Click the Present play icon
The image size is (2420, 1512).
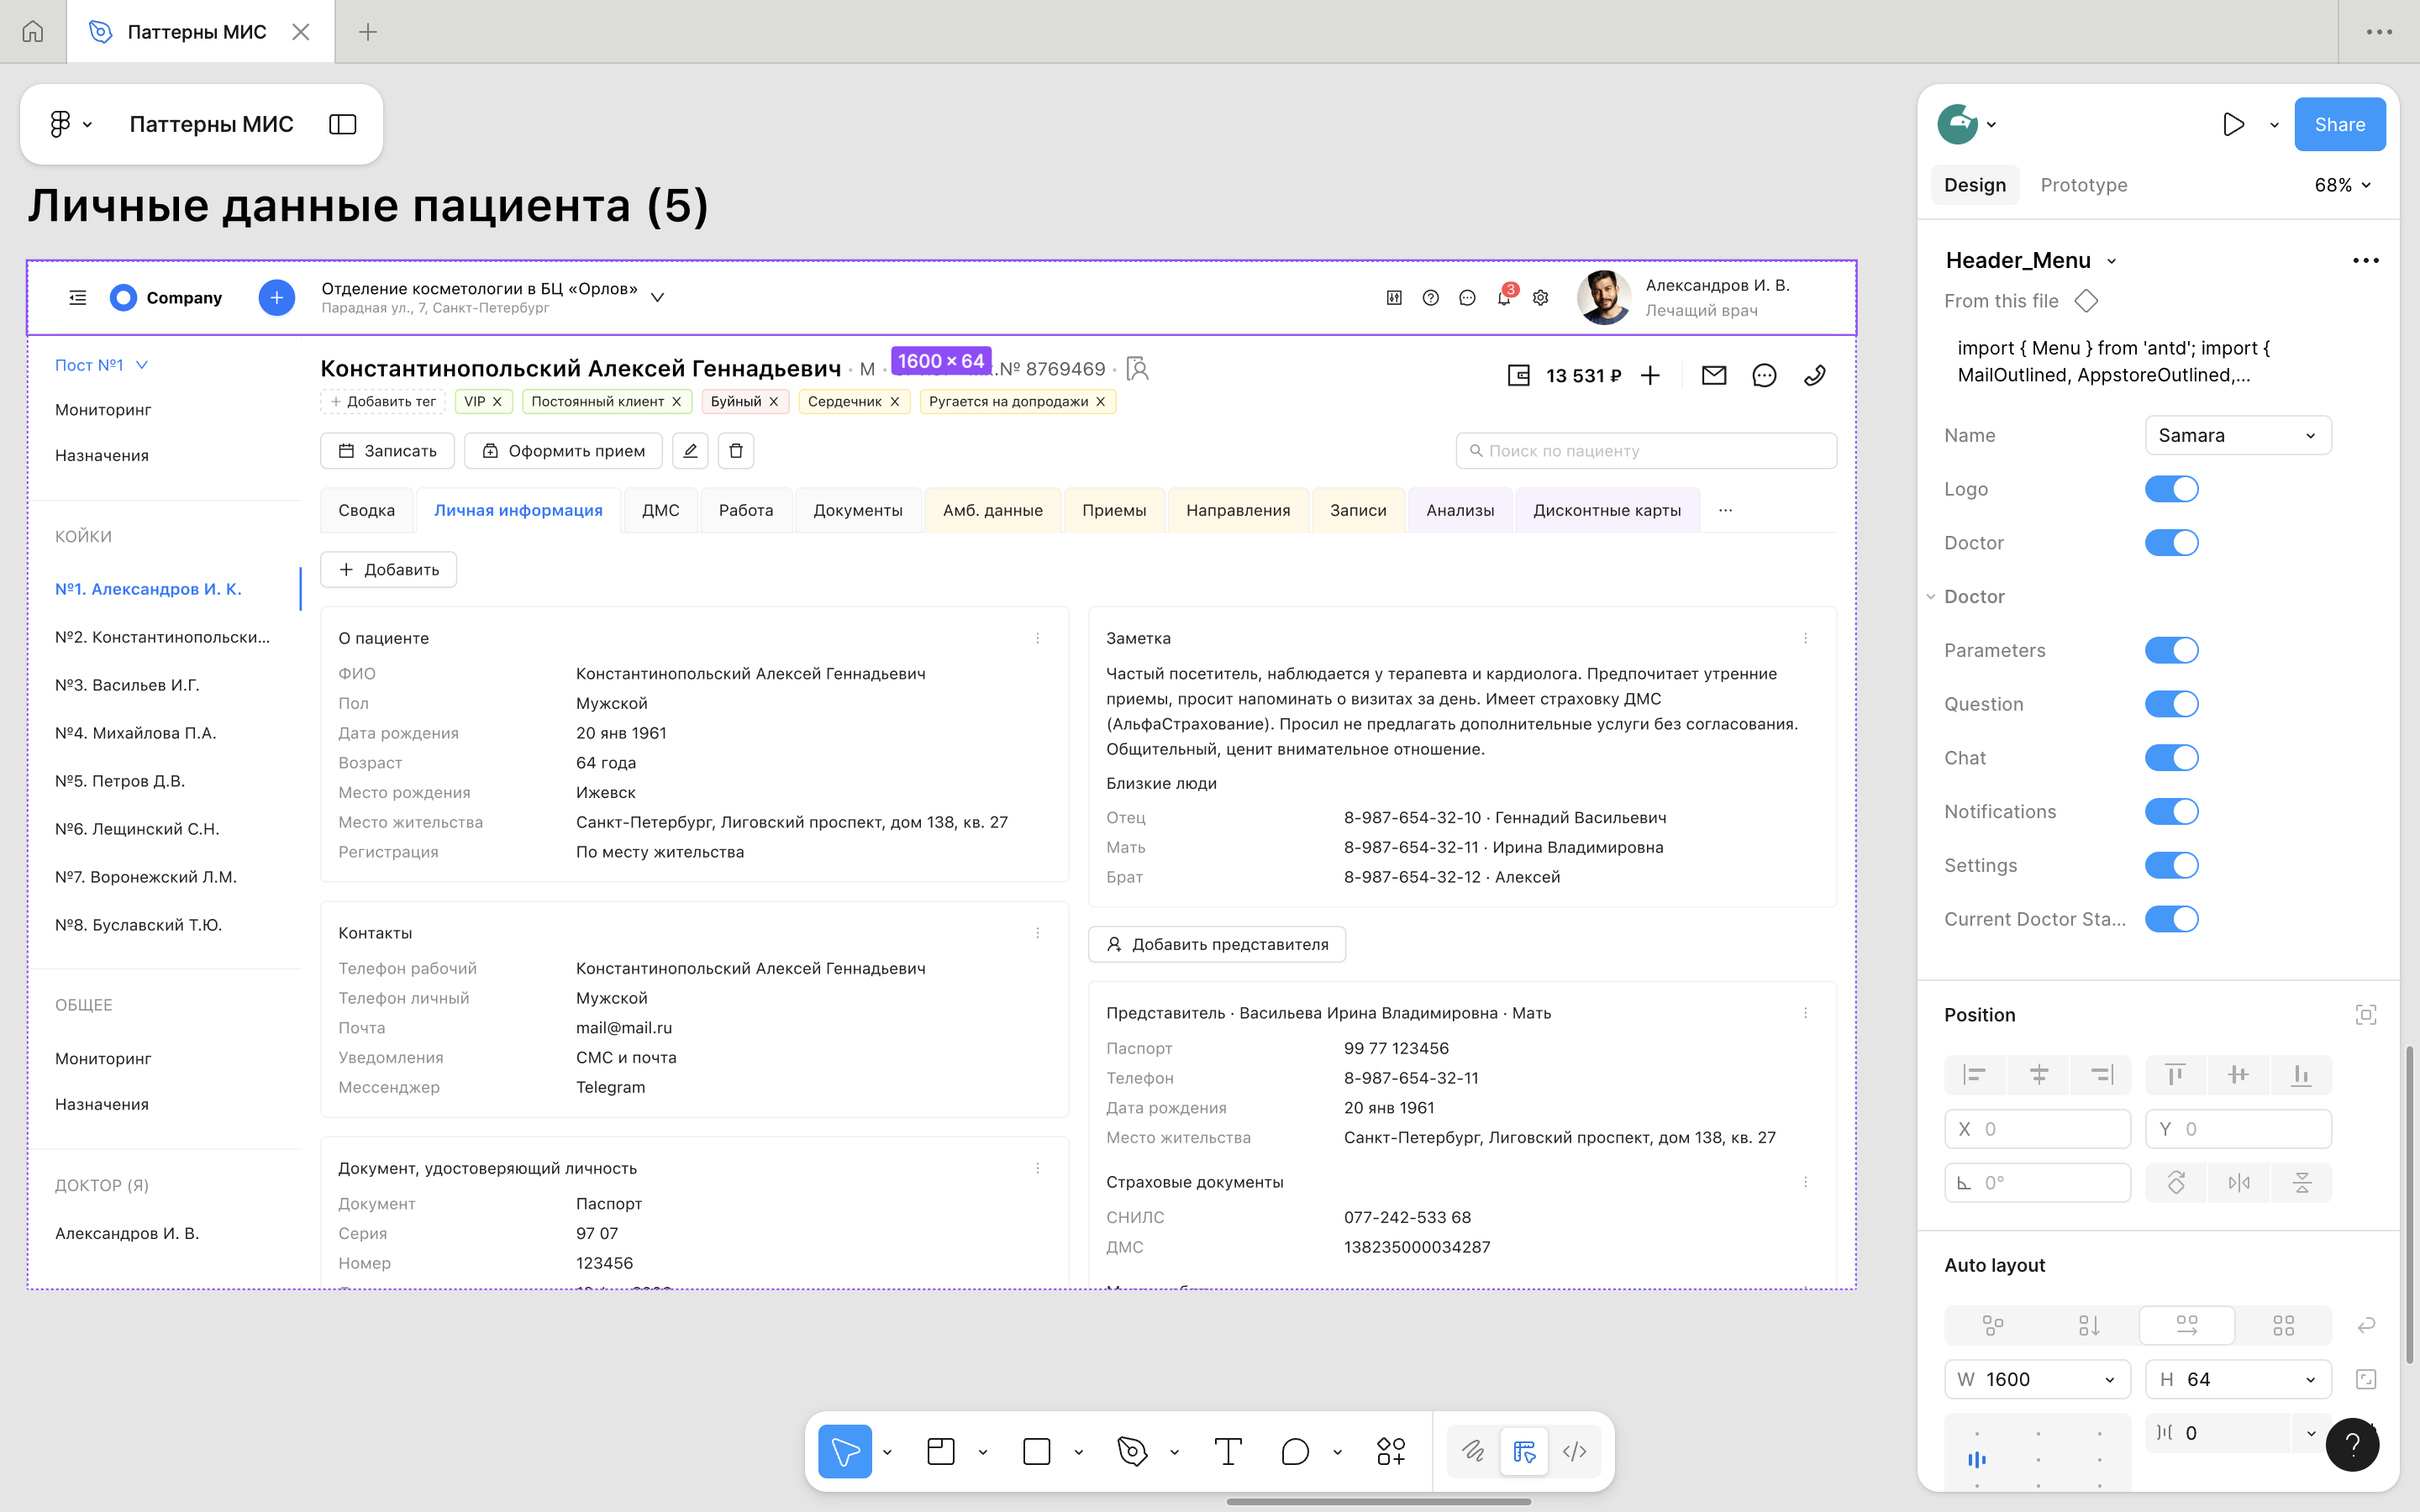coord(2233,124)
